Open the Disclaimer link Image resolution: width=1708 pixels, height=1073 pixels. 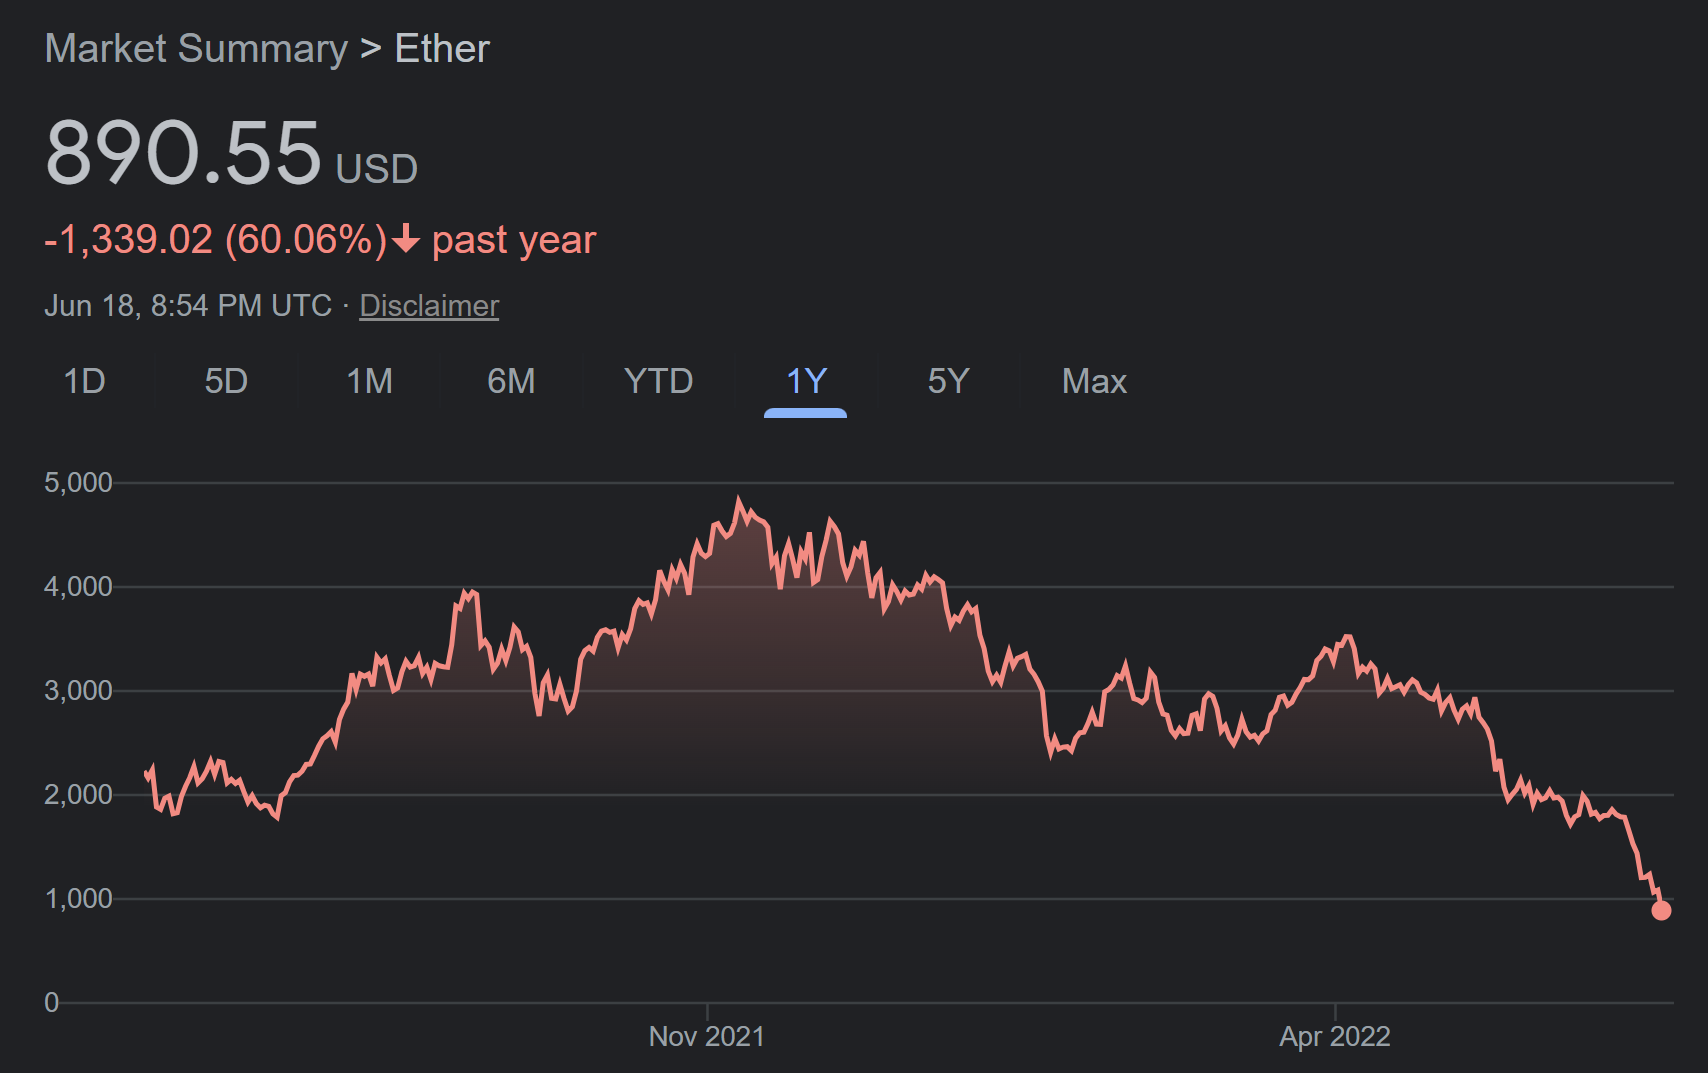pyautogui.click(x=429, y=306)
